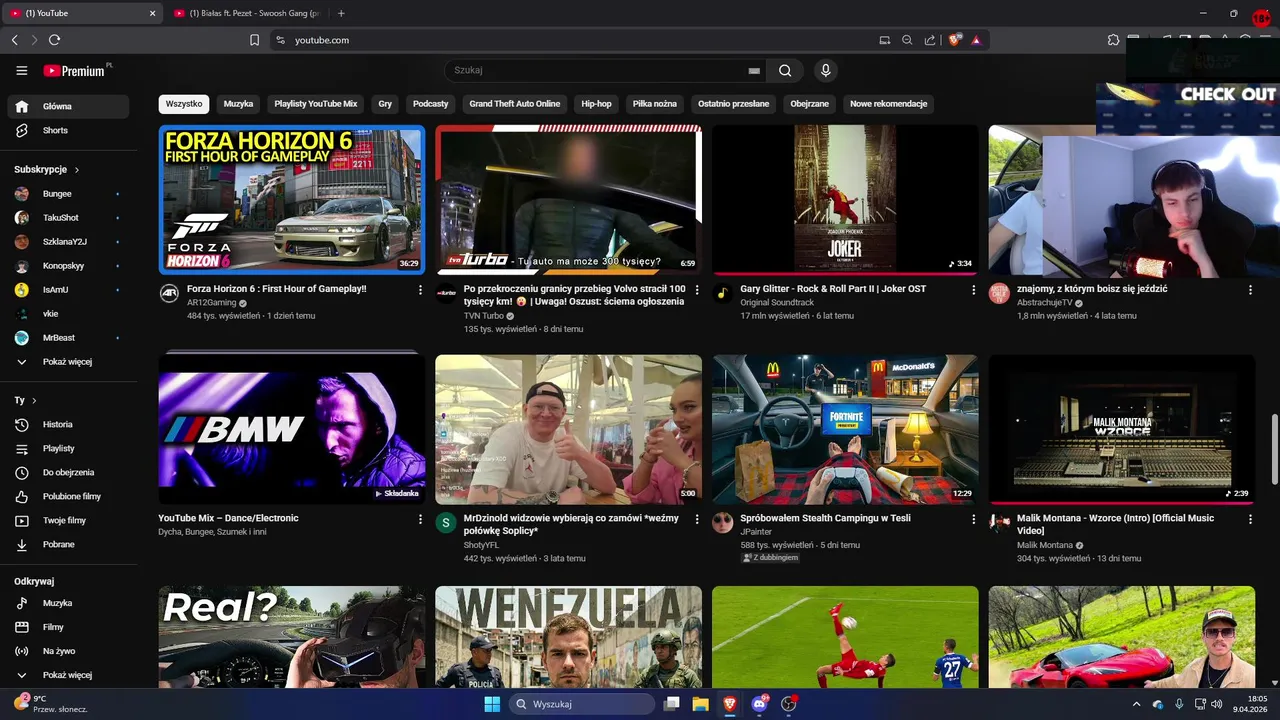Viewport: 1280px width, 720px height.
Task: Select the Gry filter chip
Action: pos(385,104)
